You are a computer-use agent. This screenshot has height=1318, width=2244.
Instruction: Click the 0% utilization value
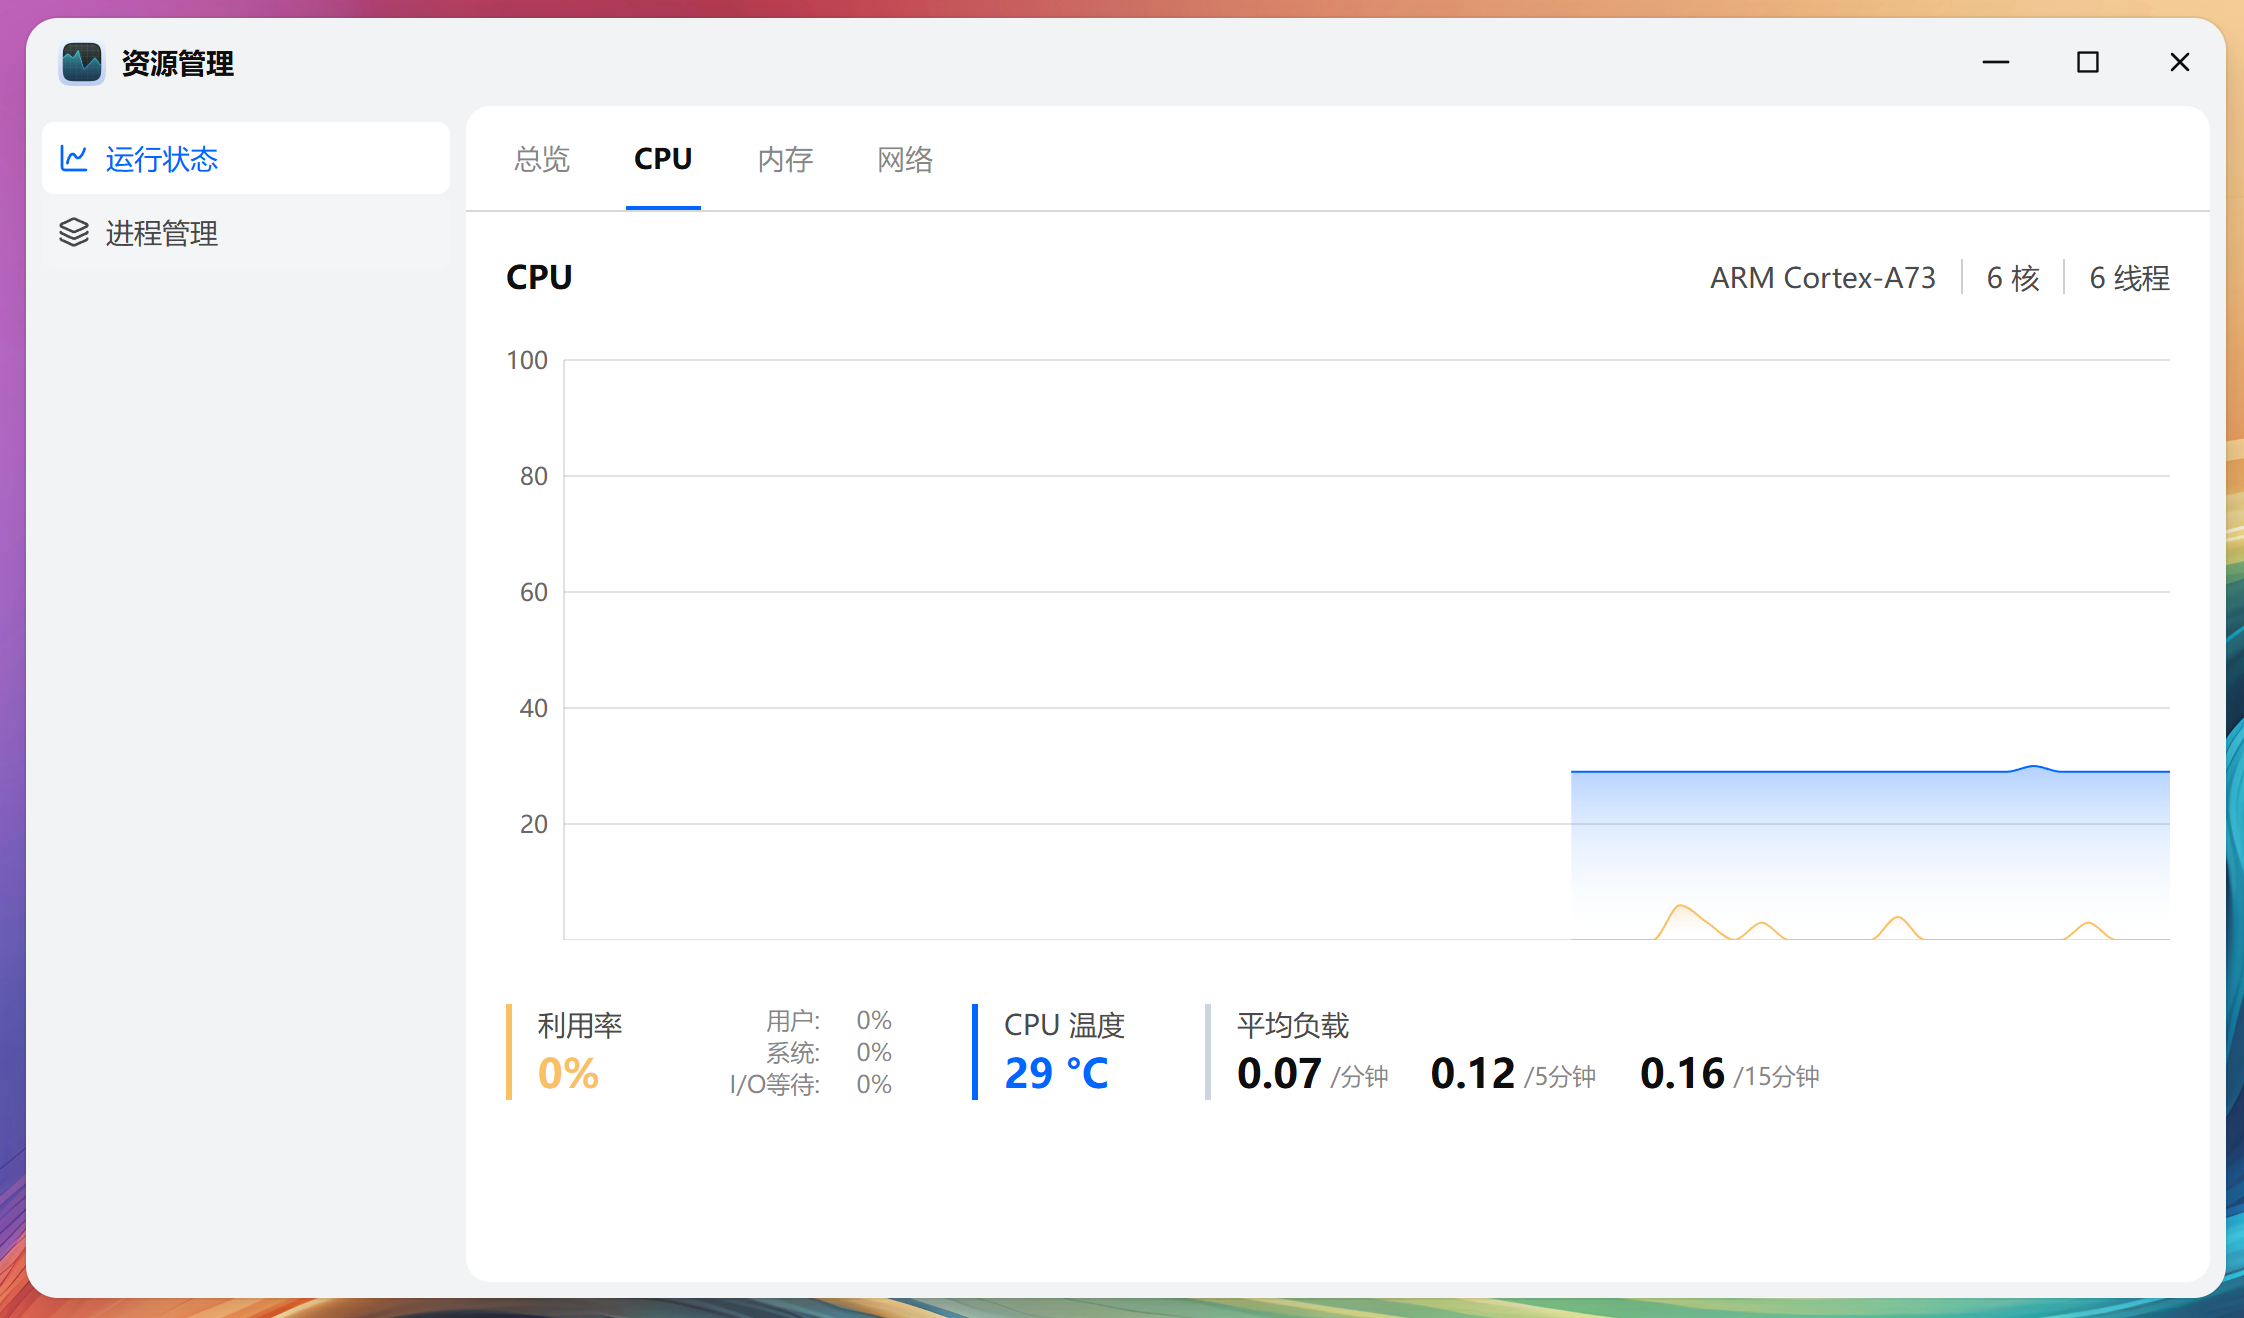pyautogui.click(x=568, y=1074)
